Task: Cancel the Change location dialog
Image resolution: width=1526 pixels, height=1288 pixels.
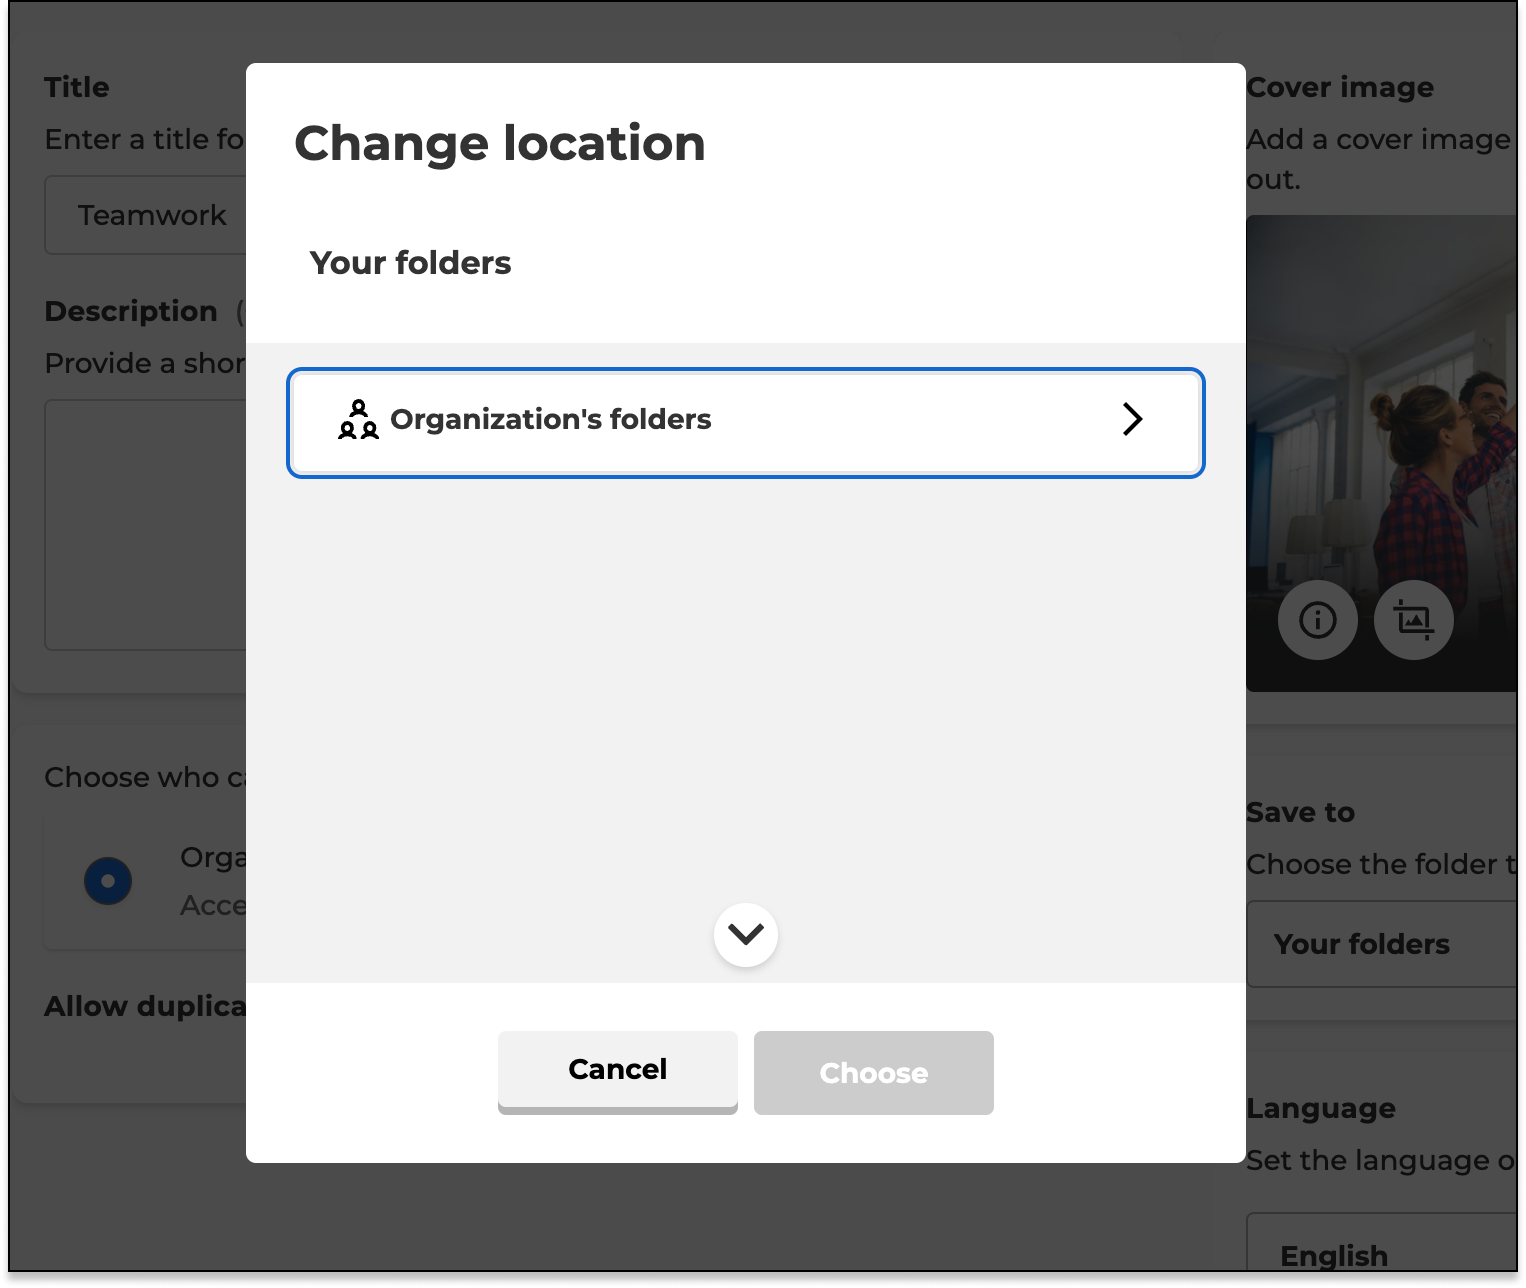Action: tap(617, 1070)
